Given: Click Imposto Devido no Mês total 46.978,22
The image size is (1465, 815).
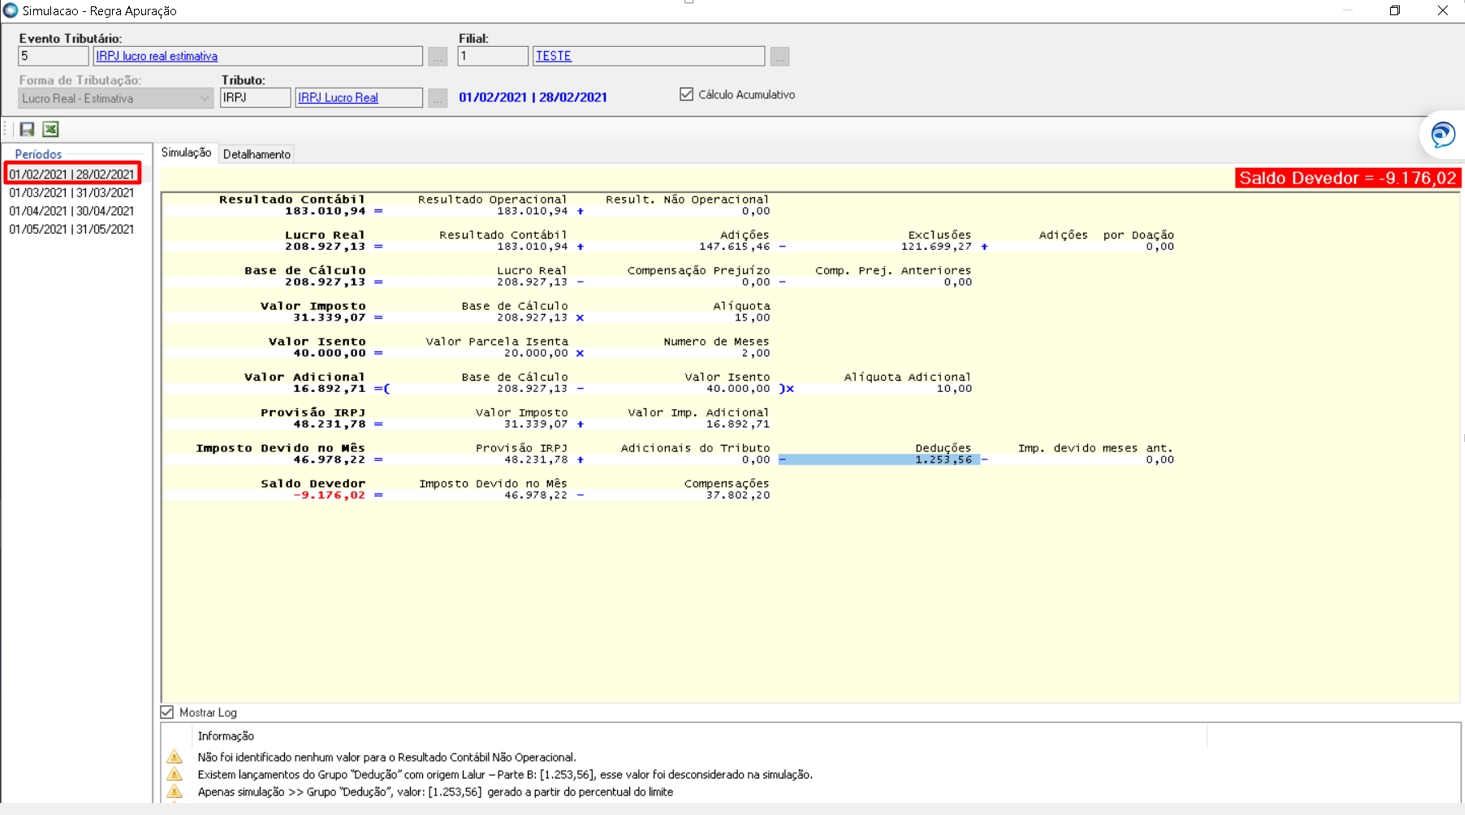Looking at the screenshot, I should (329, 460).
